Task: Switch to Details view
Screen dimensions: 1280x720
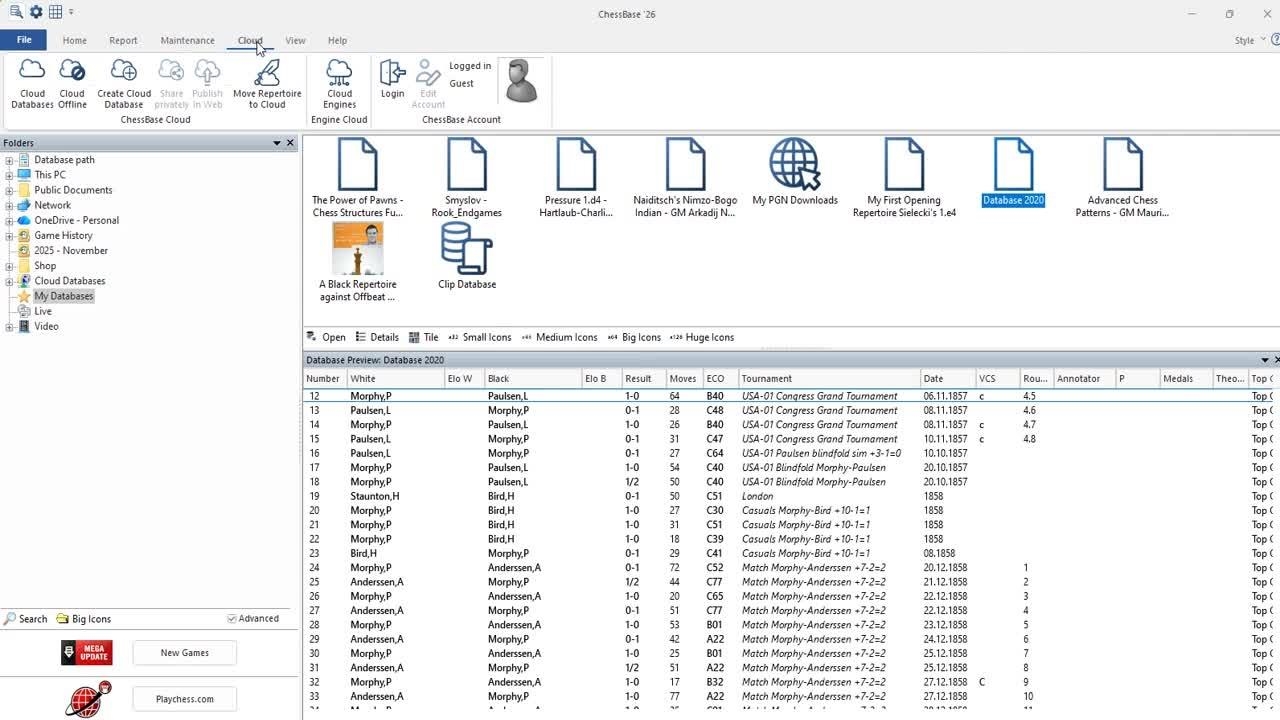Action: point(377,337)
